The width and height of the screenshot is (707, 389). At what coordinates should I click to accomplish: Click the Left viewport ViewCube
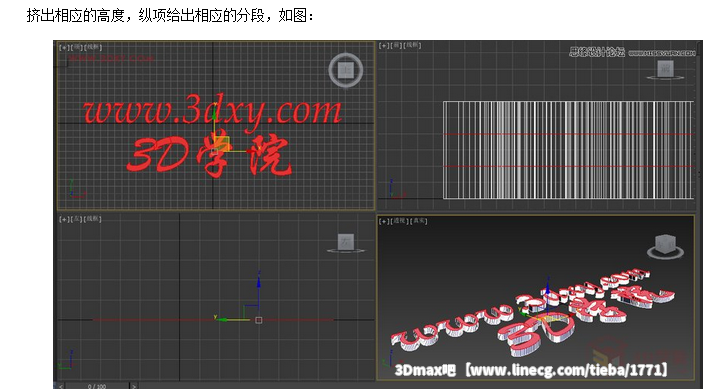tap(346, 243)
